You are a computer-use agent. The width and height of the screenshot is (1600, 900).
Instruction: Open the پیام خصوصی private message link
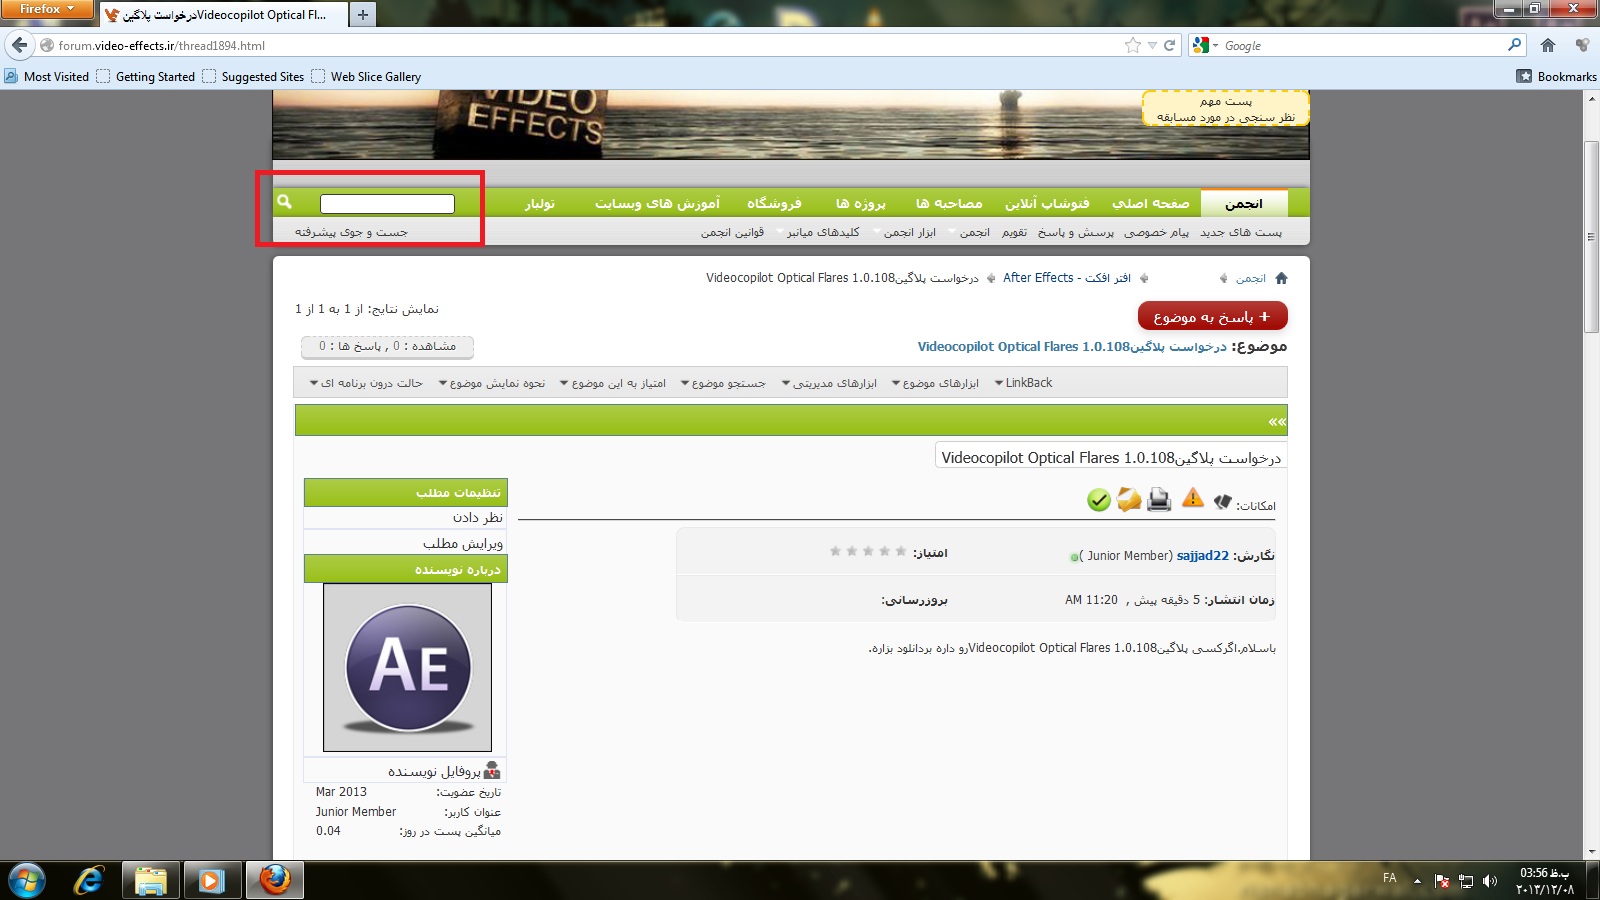coord(1156,232)
